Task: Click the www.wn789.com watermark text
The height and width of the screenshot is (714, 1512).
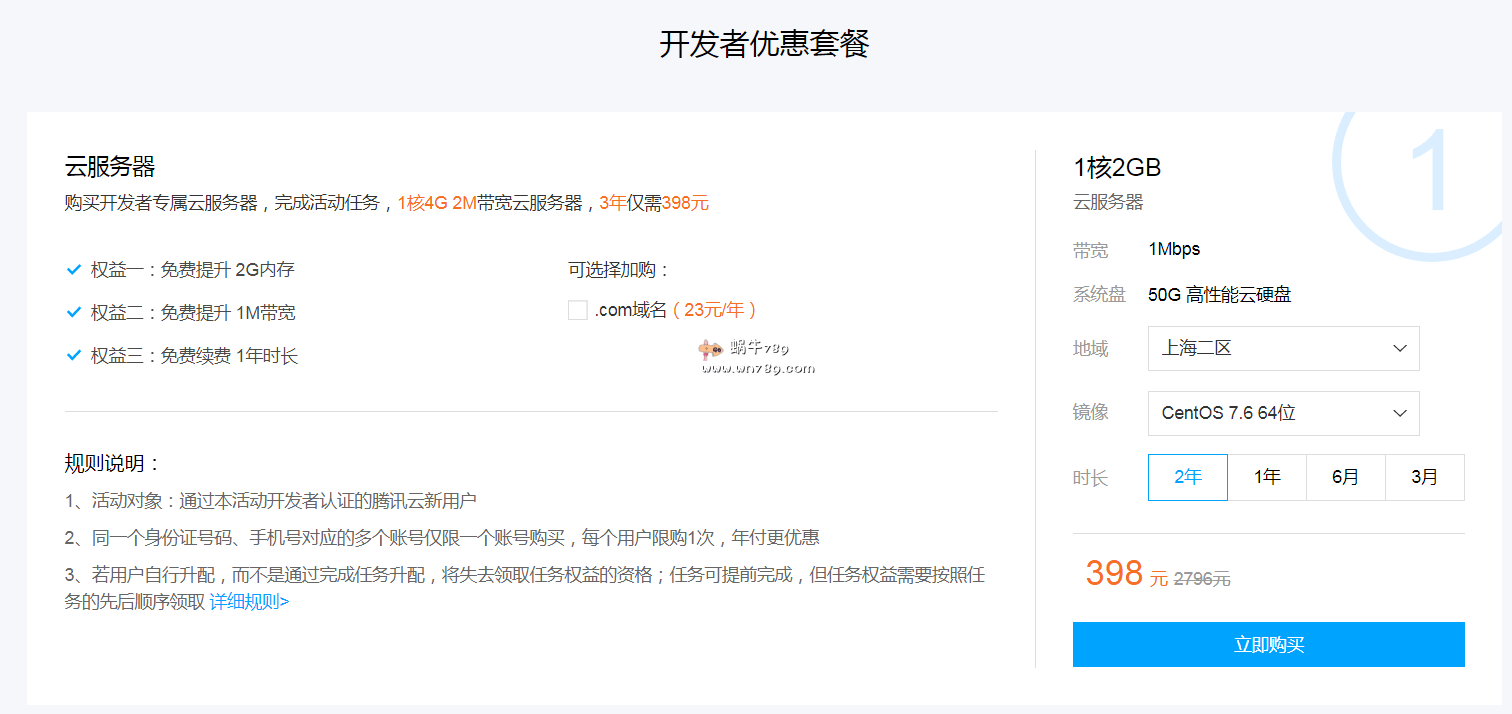Action: (758, 368)
